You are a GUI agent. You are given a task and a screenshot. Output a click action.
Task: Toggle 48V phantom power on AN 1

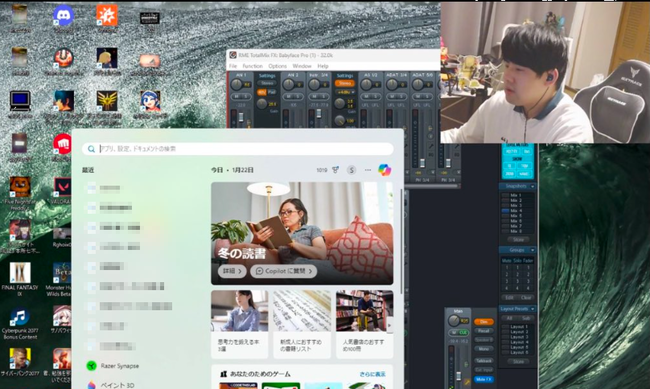point(262,92)
